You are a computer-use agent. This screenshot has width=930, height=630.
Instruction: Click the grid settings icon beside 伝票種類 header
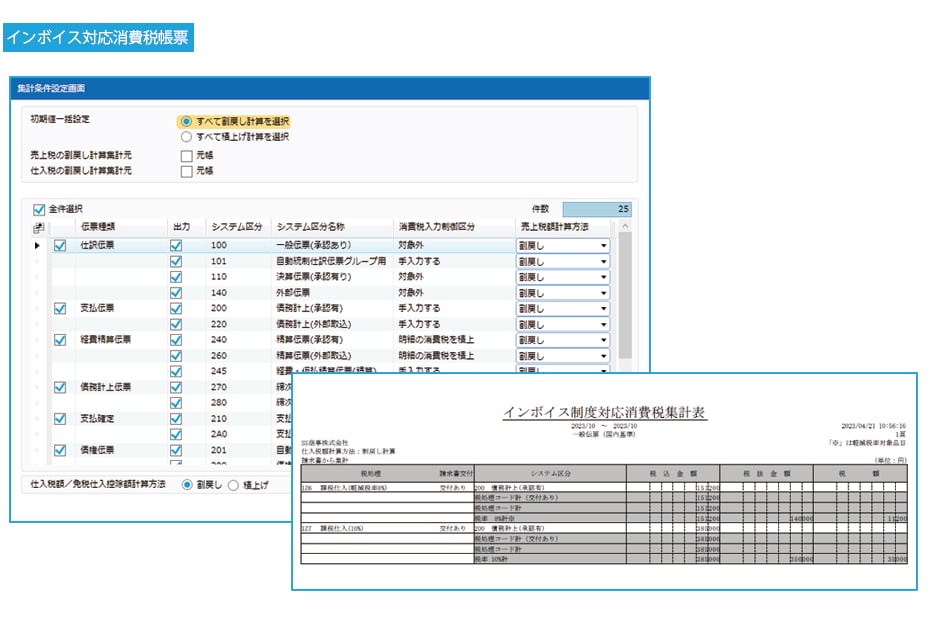coord(39,227)
